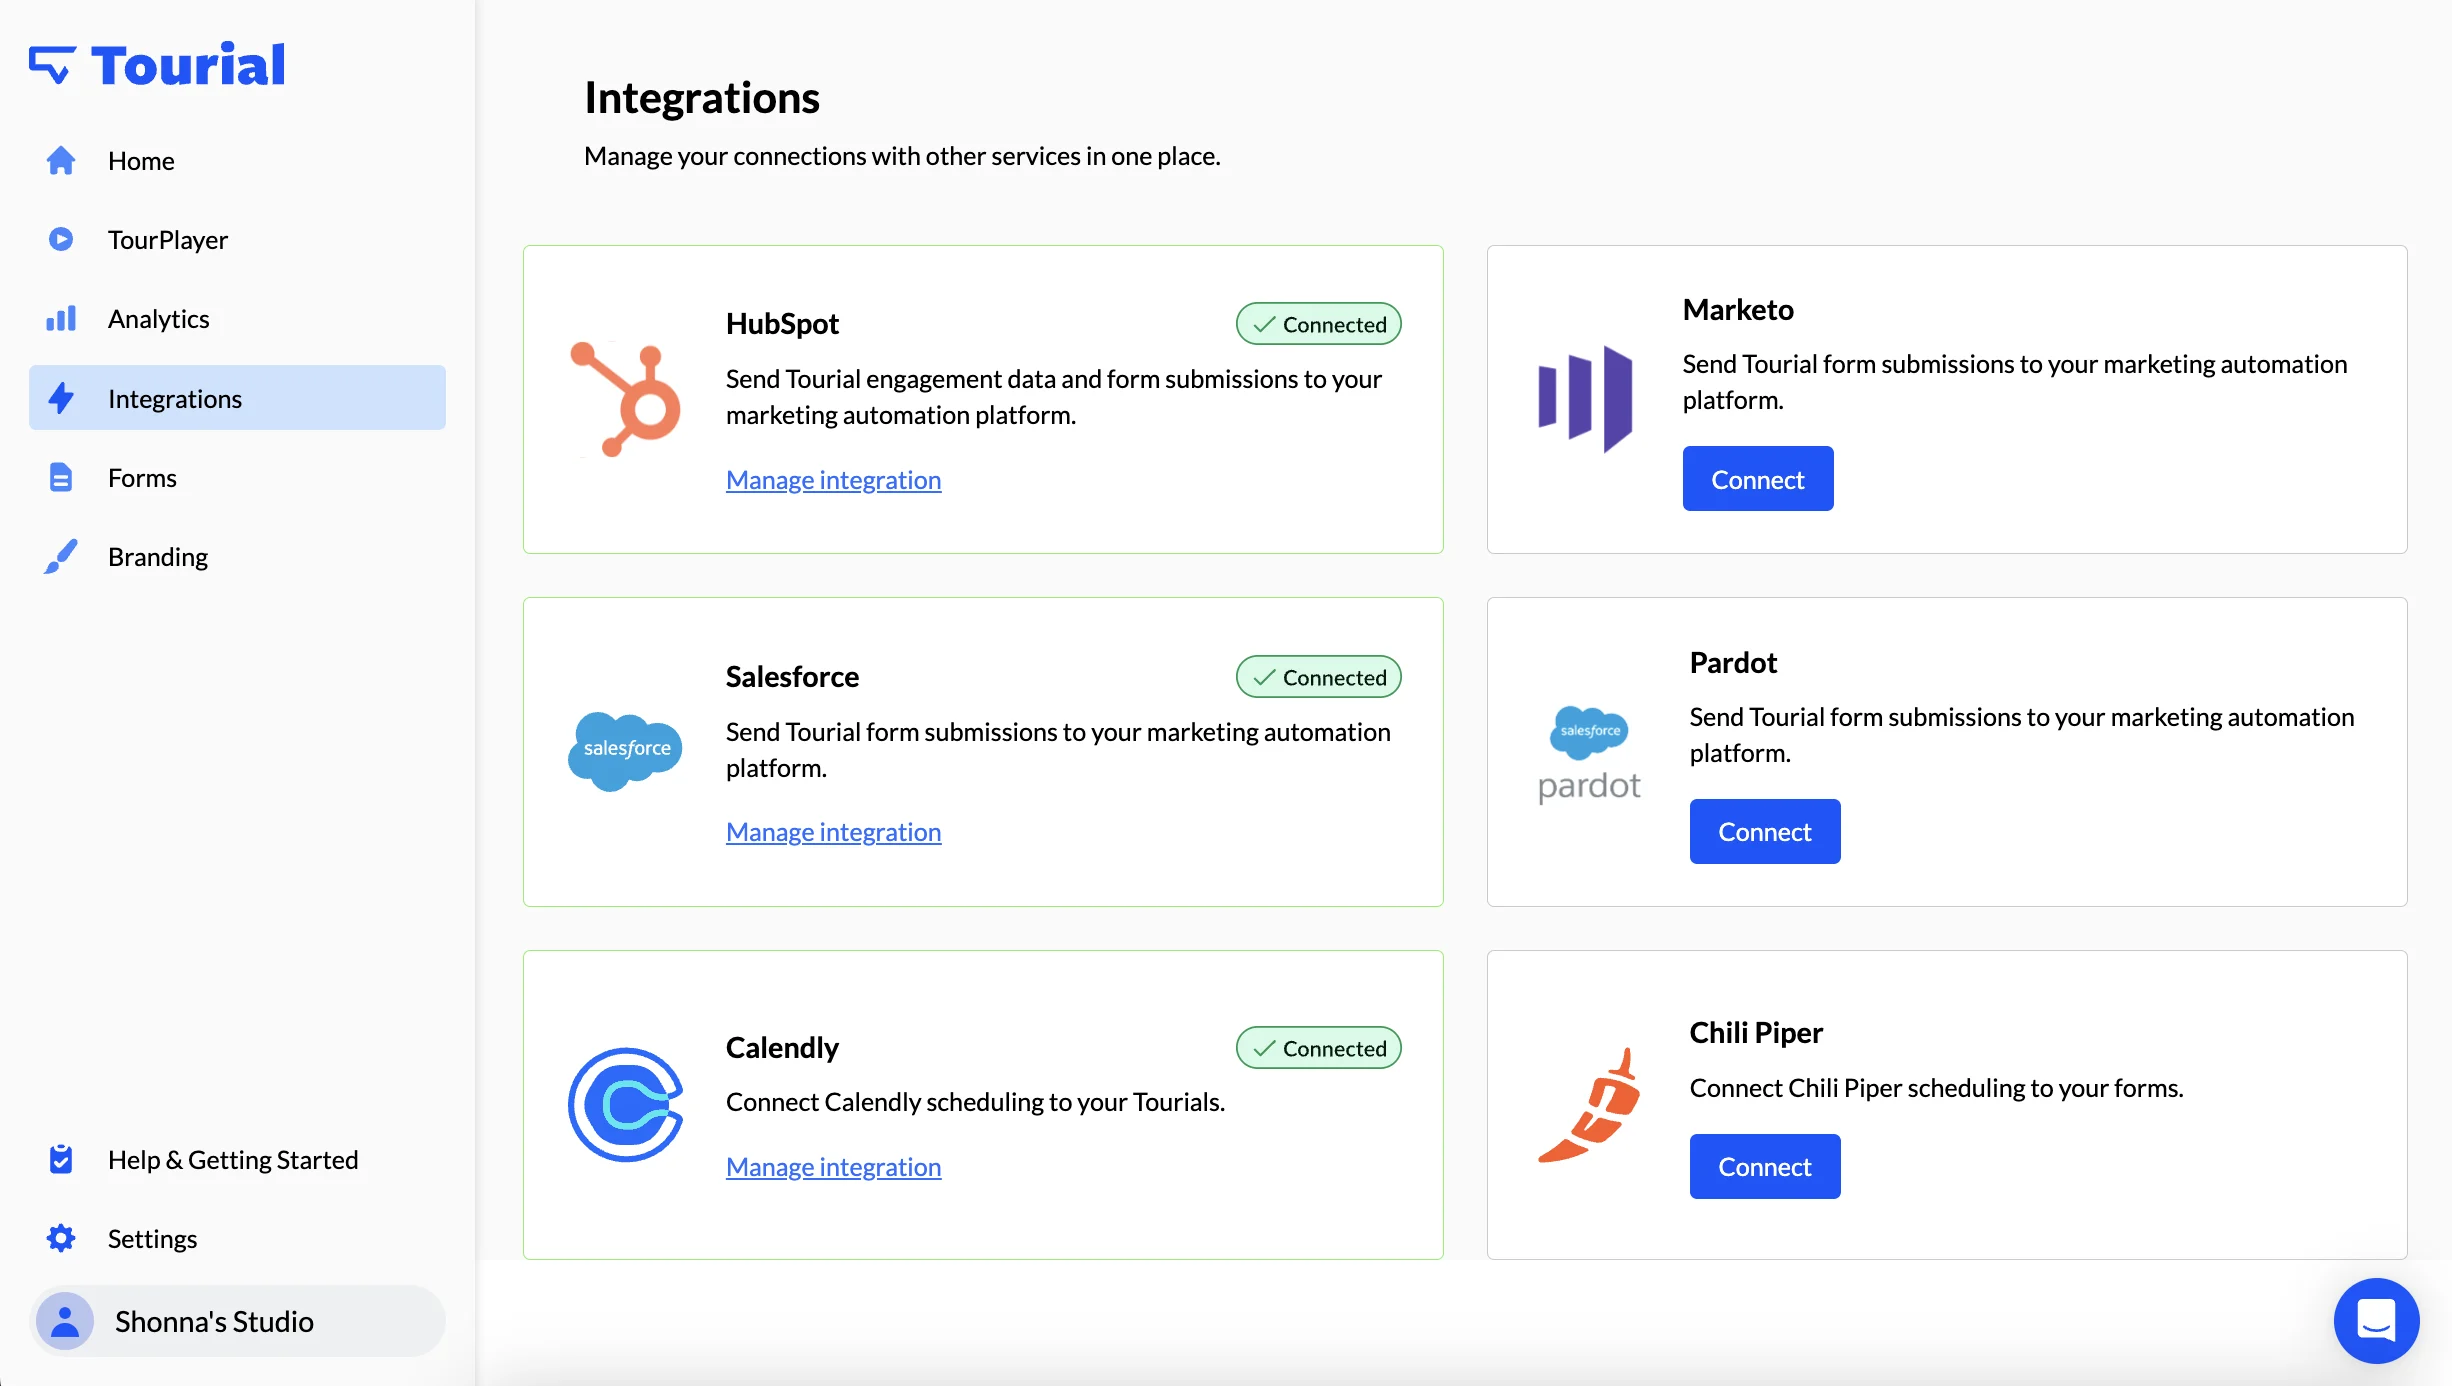Click the Integrations lightning bolt icon
Viewport: 2452px width, 1386px height.
[61, 398]
